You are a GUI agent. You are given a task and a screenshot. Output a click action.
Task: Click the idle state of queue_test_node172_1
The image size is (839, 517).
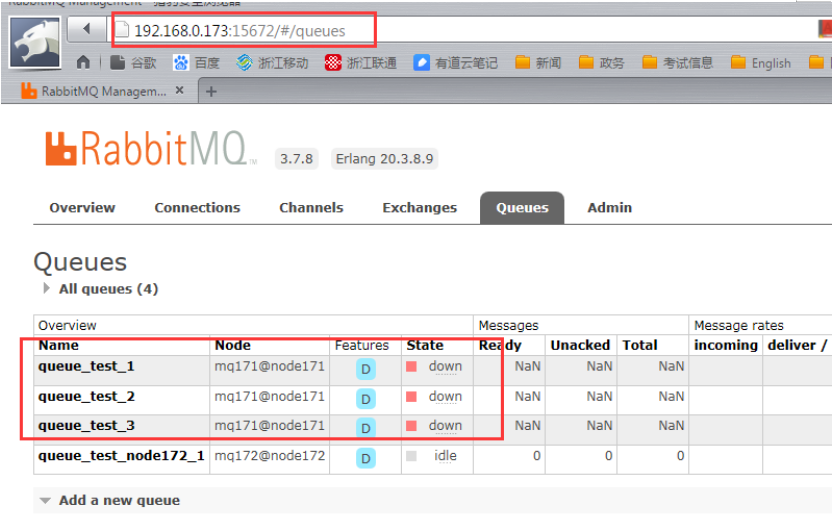coord(445,455)
